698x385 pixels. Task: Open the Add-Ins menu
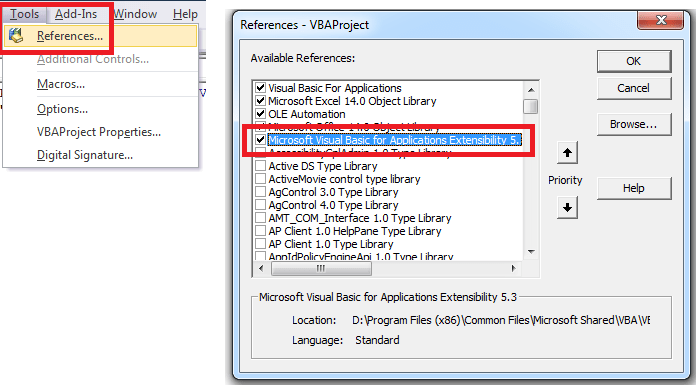(76, 14)
